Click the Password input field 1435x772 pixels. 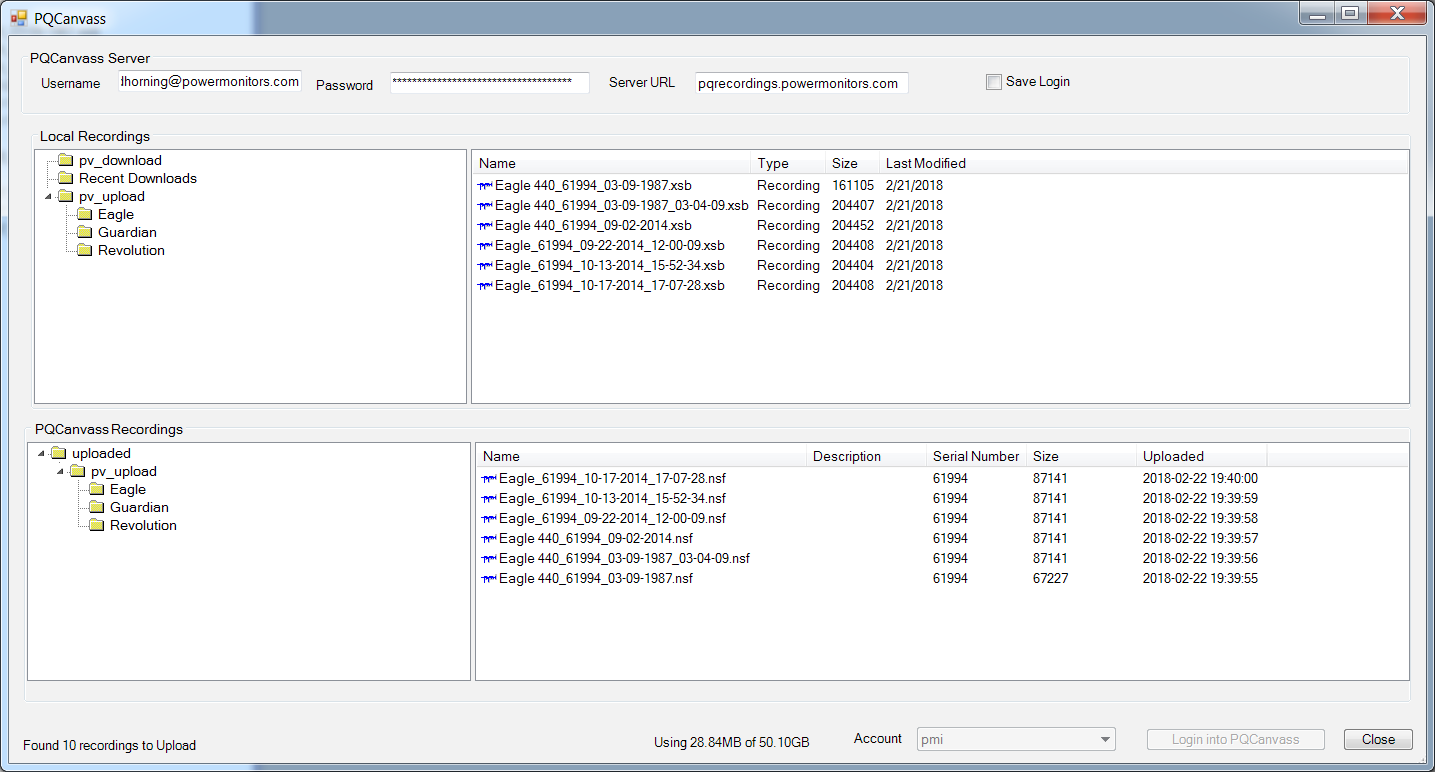coord(489,82)
